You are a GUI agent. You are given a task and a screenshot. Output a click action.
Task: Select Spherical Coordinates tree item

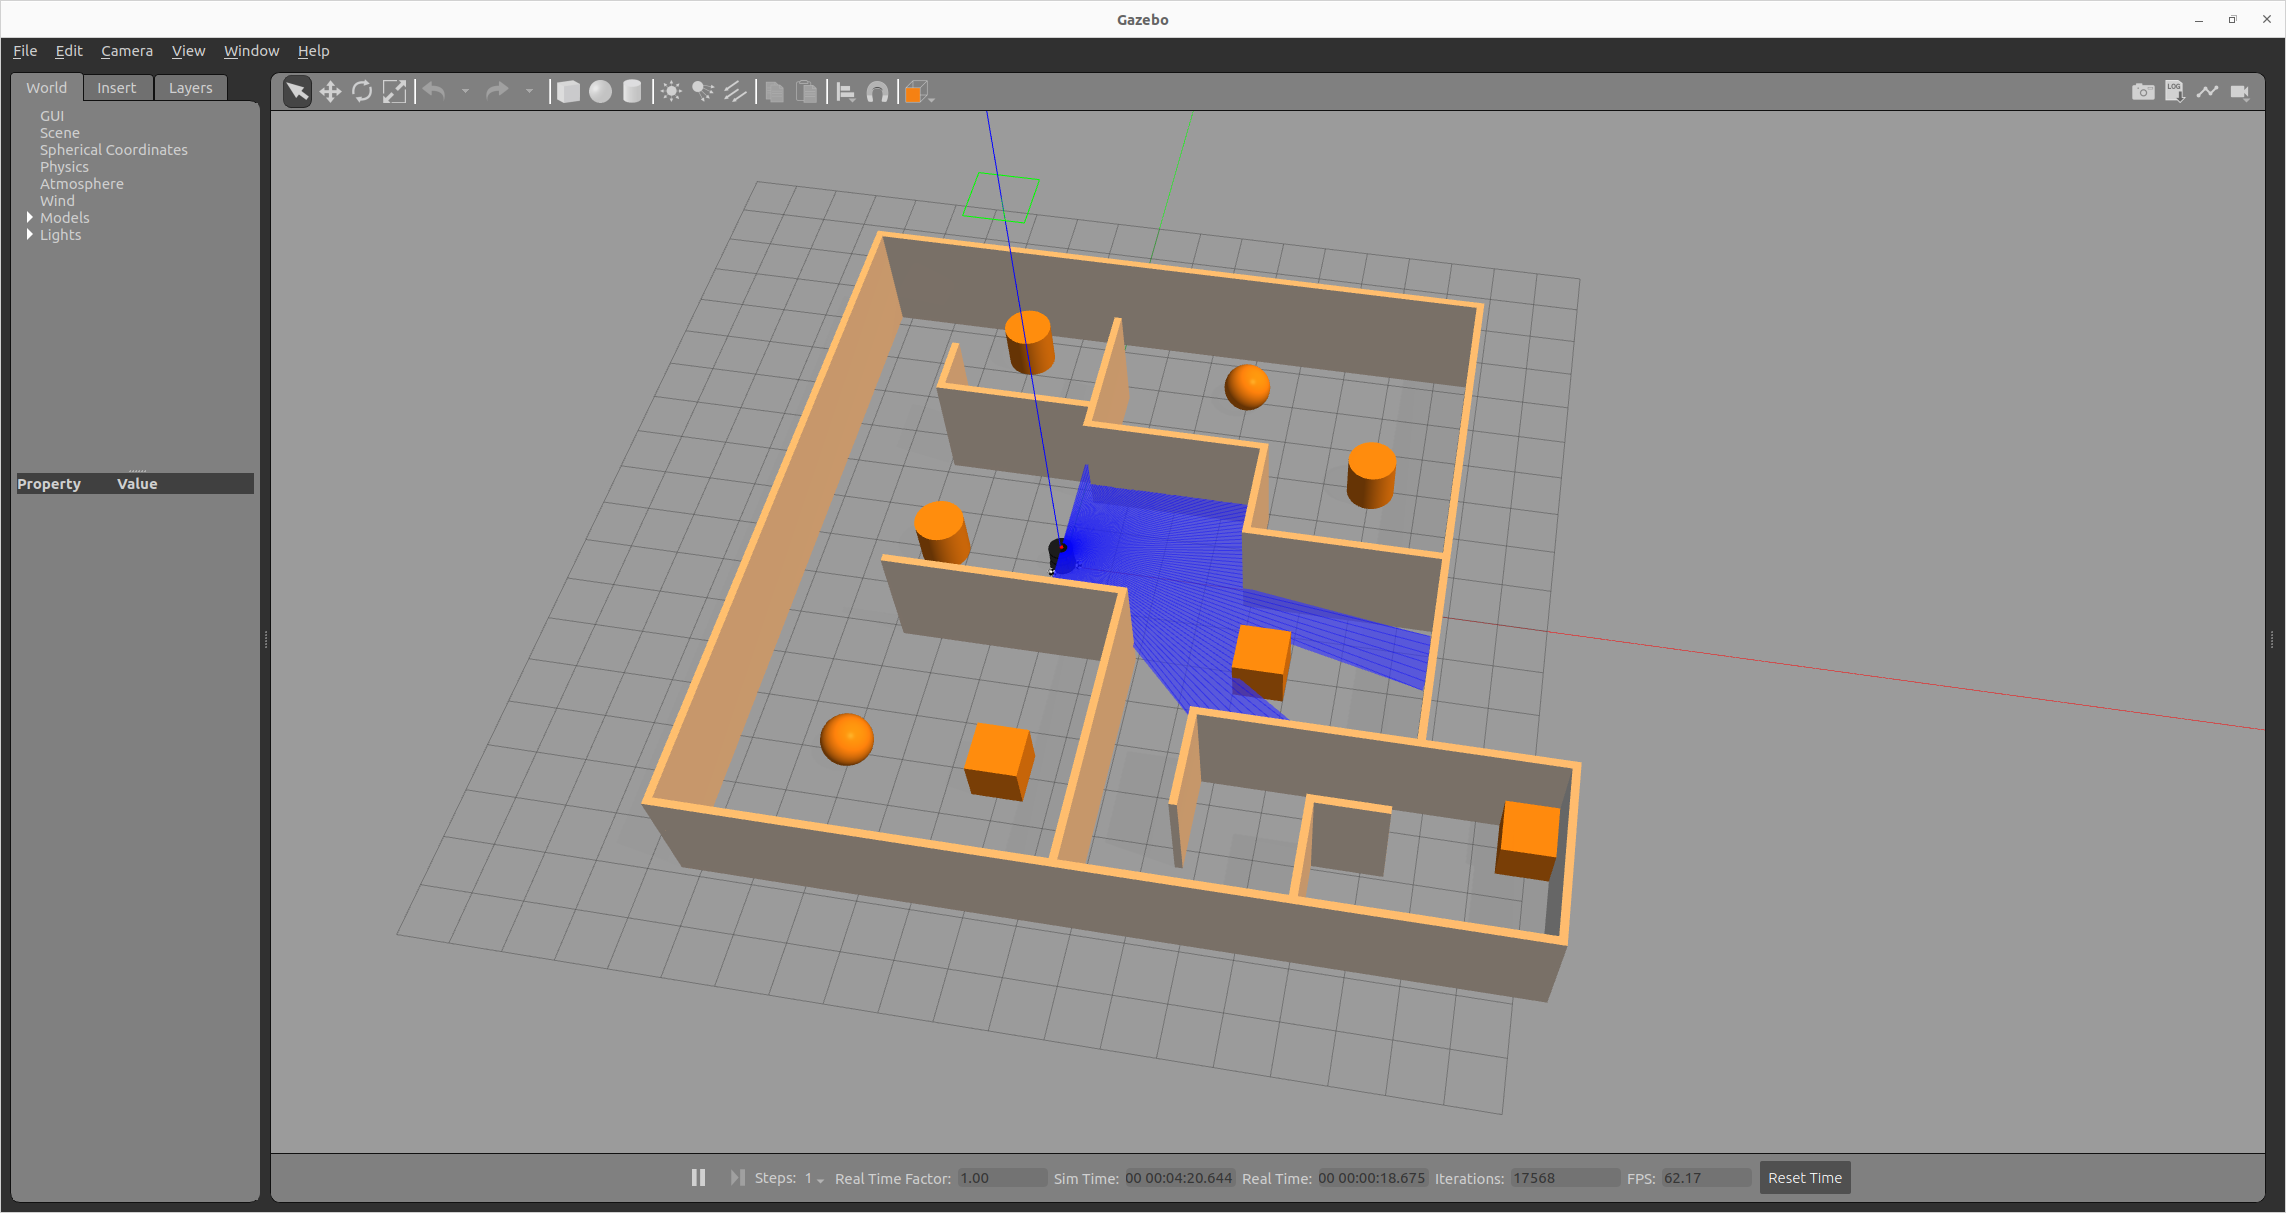pos(114,150)
